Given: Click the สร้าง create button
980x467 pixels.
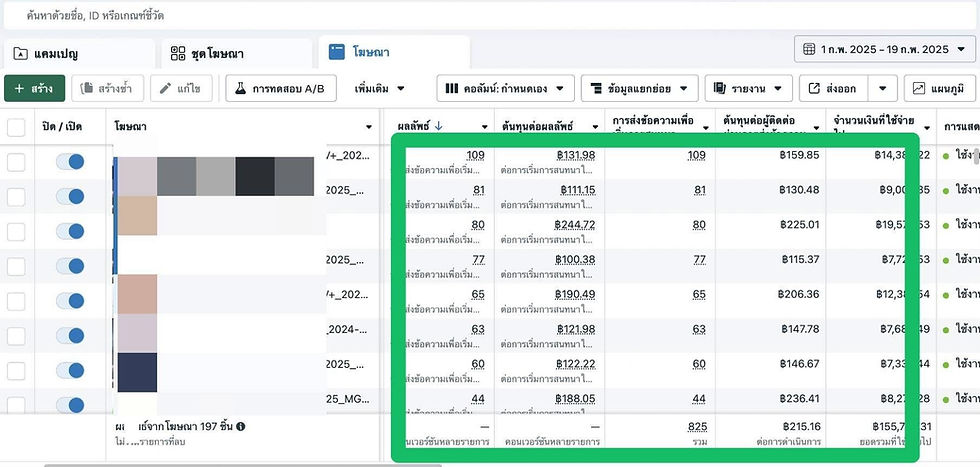Looking at the screenshot, I should [x=34, y=88].
